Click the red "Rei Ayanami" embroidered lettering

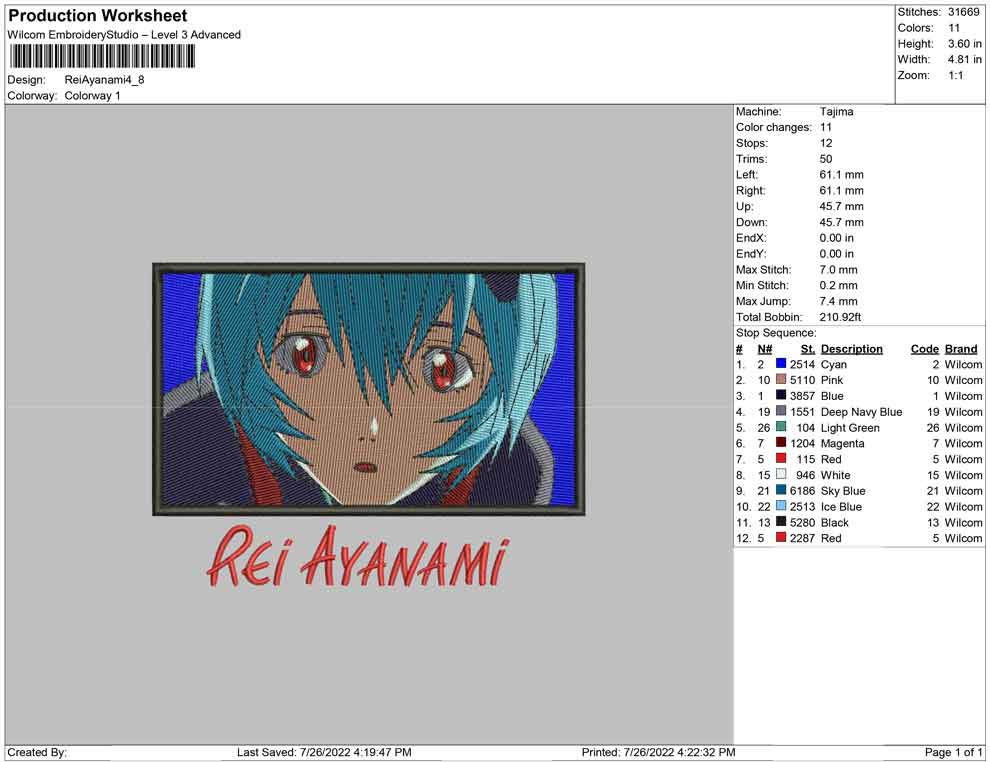pos(357,562)
